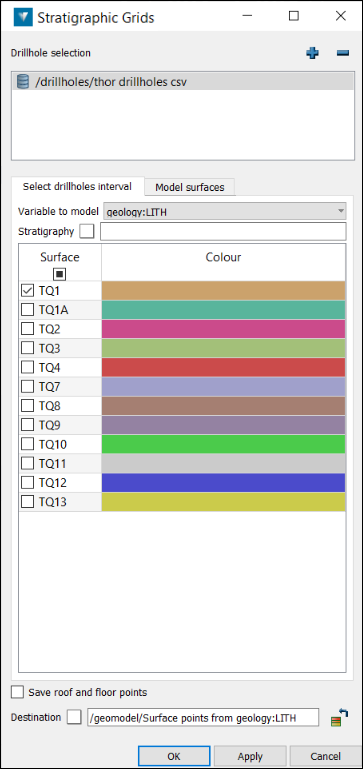The width and height of the screenshot is (363, 769).
Task: Tick the TQ7 surface checkbox
Action: pyautogui.click(x=27, y=386)
